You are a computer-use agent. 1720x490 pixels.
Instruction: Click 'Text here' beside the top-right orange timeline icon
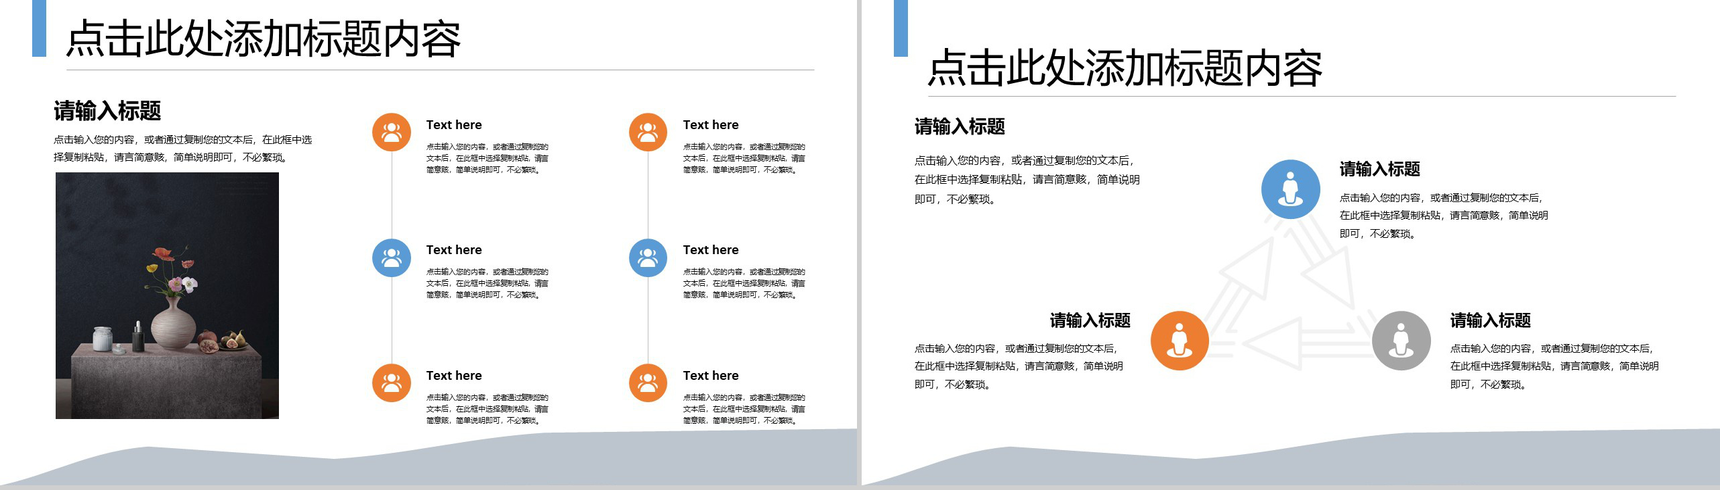pos(711,125)
